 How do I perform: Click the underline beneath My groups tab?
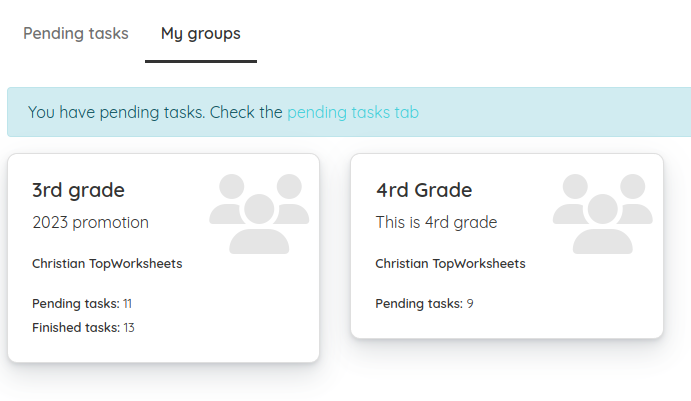[x=201, y=61]
